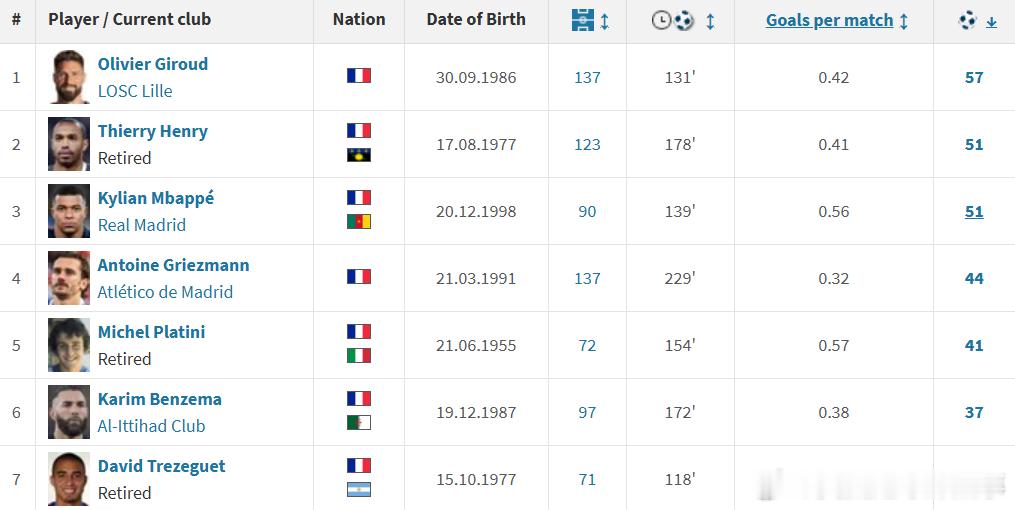Open the Real Madrid club link
Image resolution: width=1015 pixels, height=510 pixels.
pos(142,225)
